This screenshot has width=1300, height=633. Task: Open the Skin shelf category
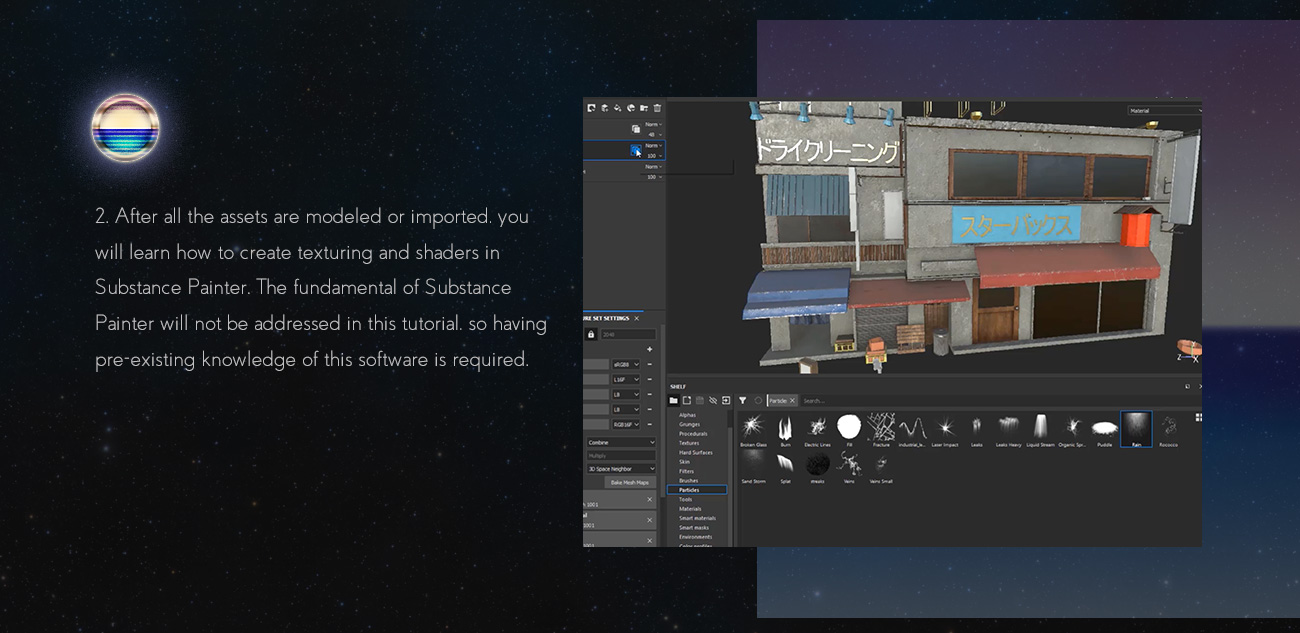tap(685, 462)
